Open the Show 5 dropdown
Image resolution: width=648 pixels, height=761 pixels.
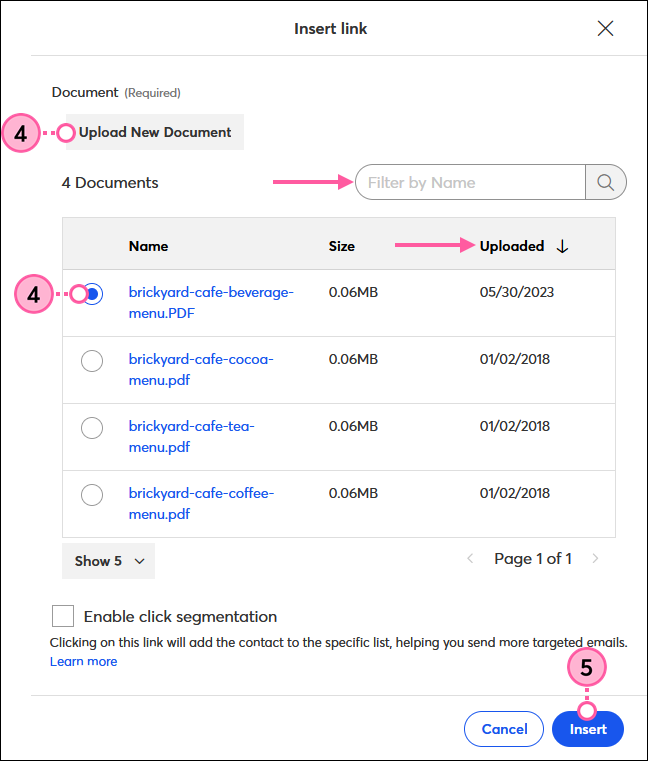click(109, 561)
